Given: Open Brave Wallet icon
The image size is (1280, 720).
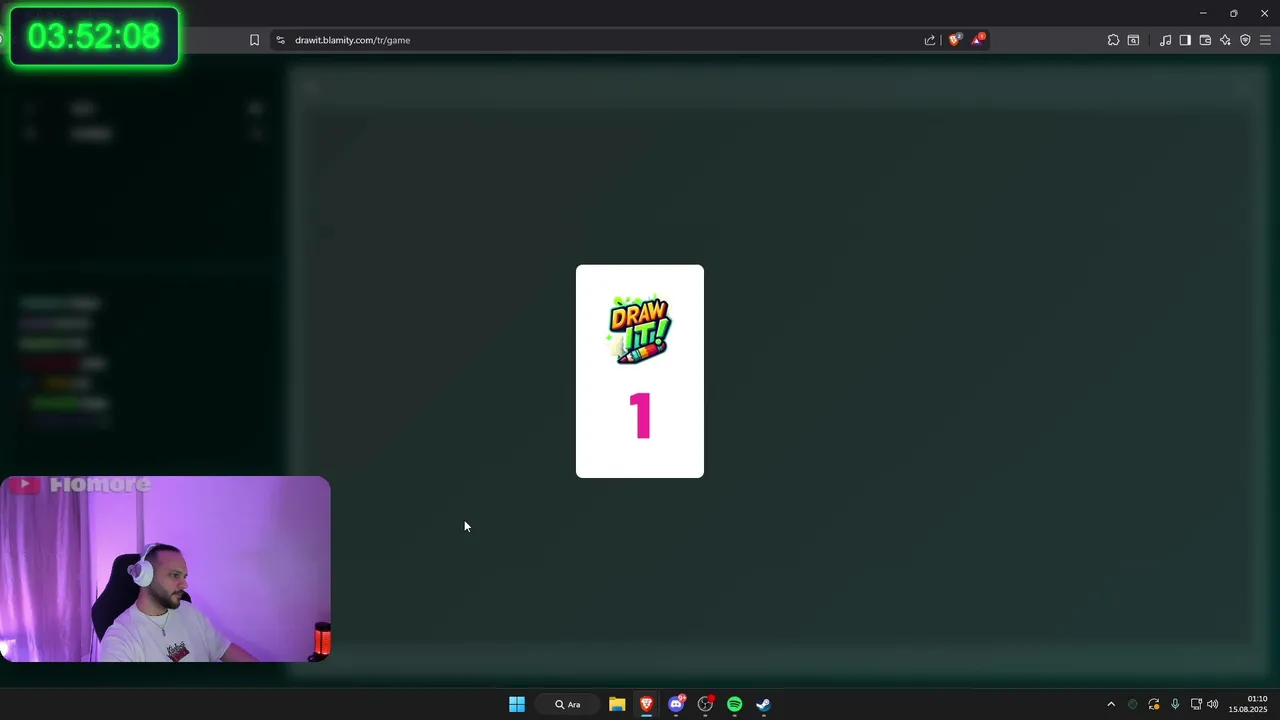Looking at the screenshot, I should 1205,40.
